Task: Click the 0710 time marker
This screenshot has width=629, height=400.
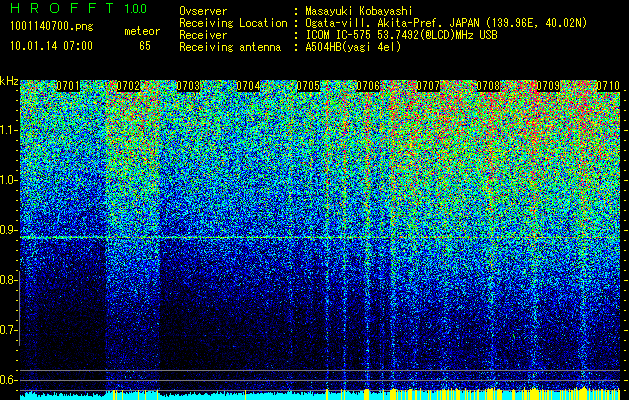Action: [x=608, y=86]
